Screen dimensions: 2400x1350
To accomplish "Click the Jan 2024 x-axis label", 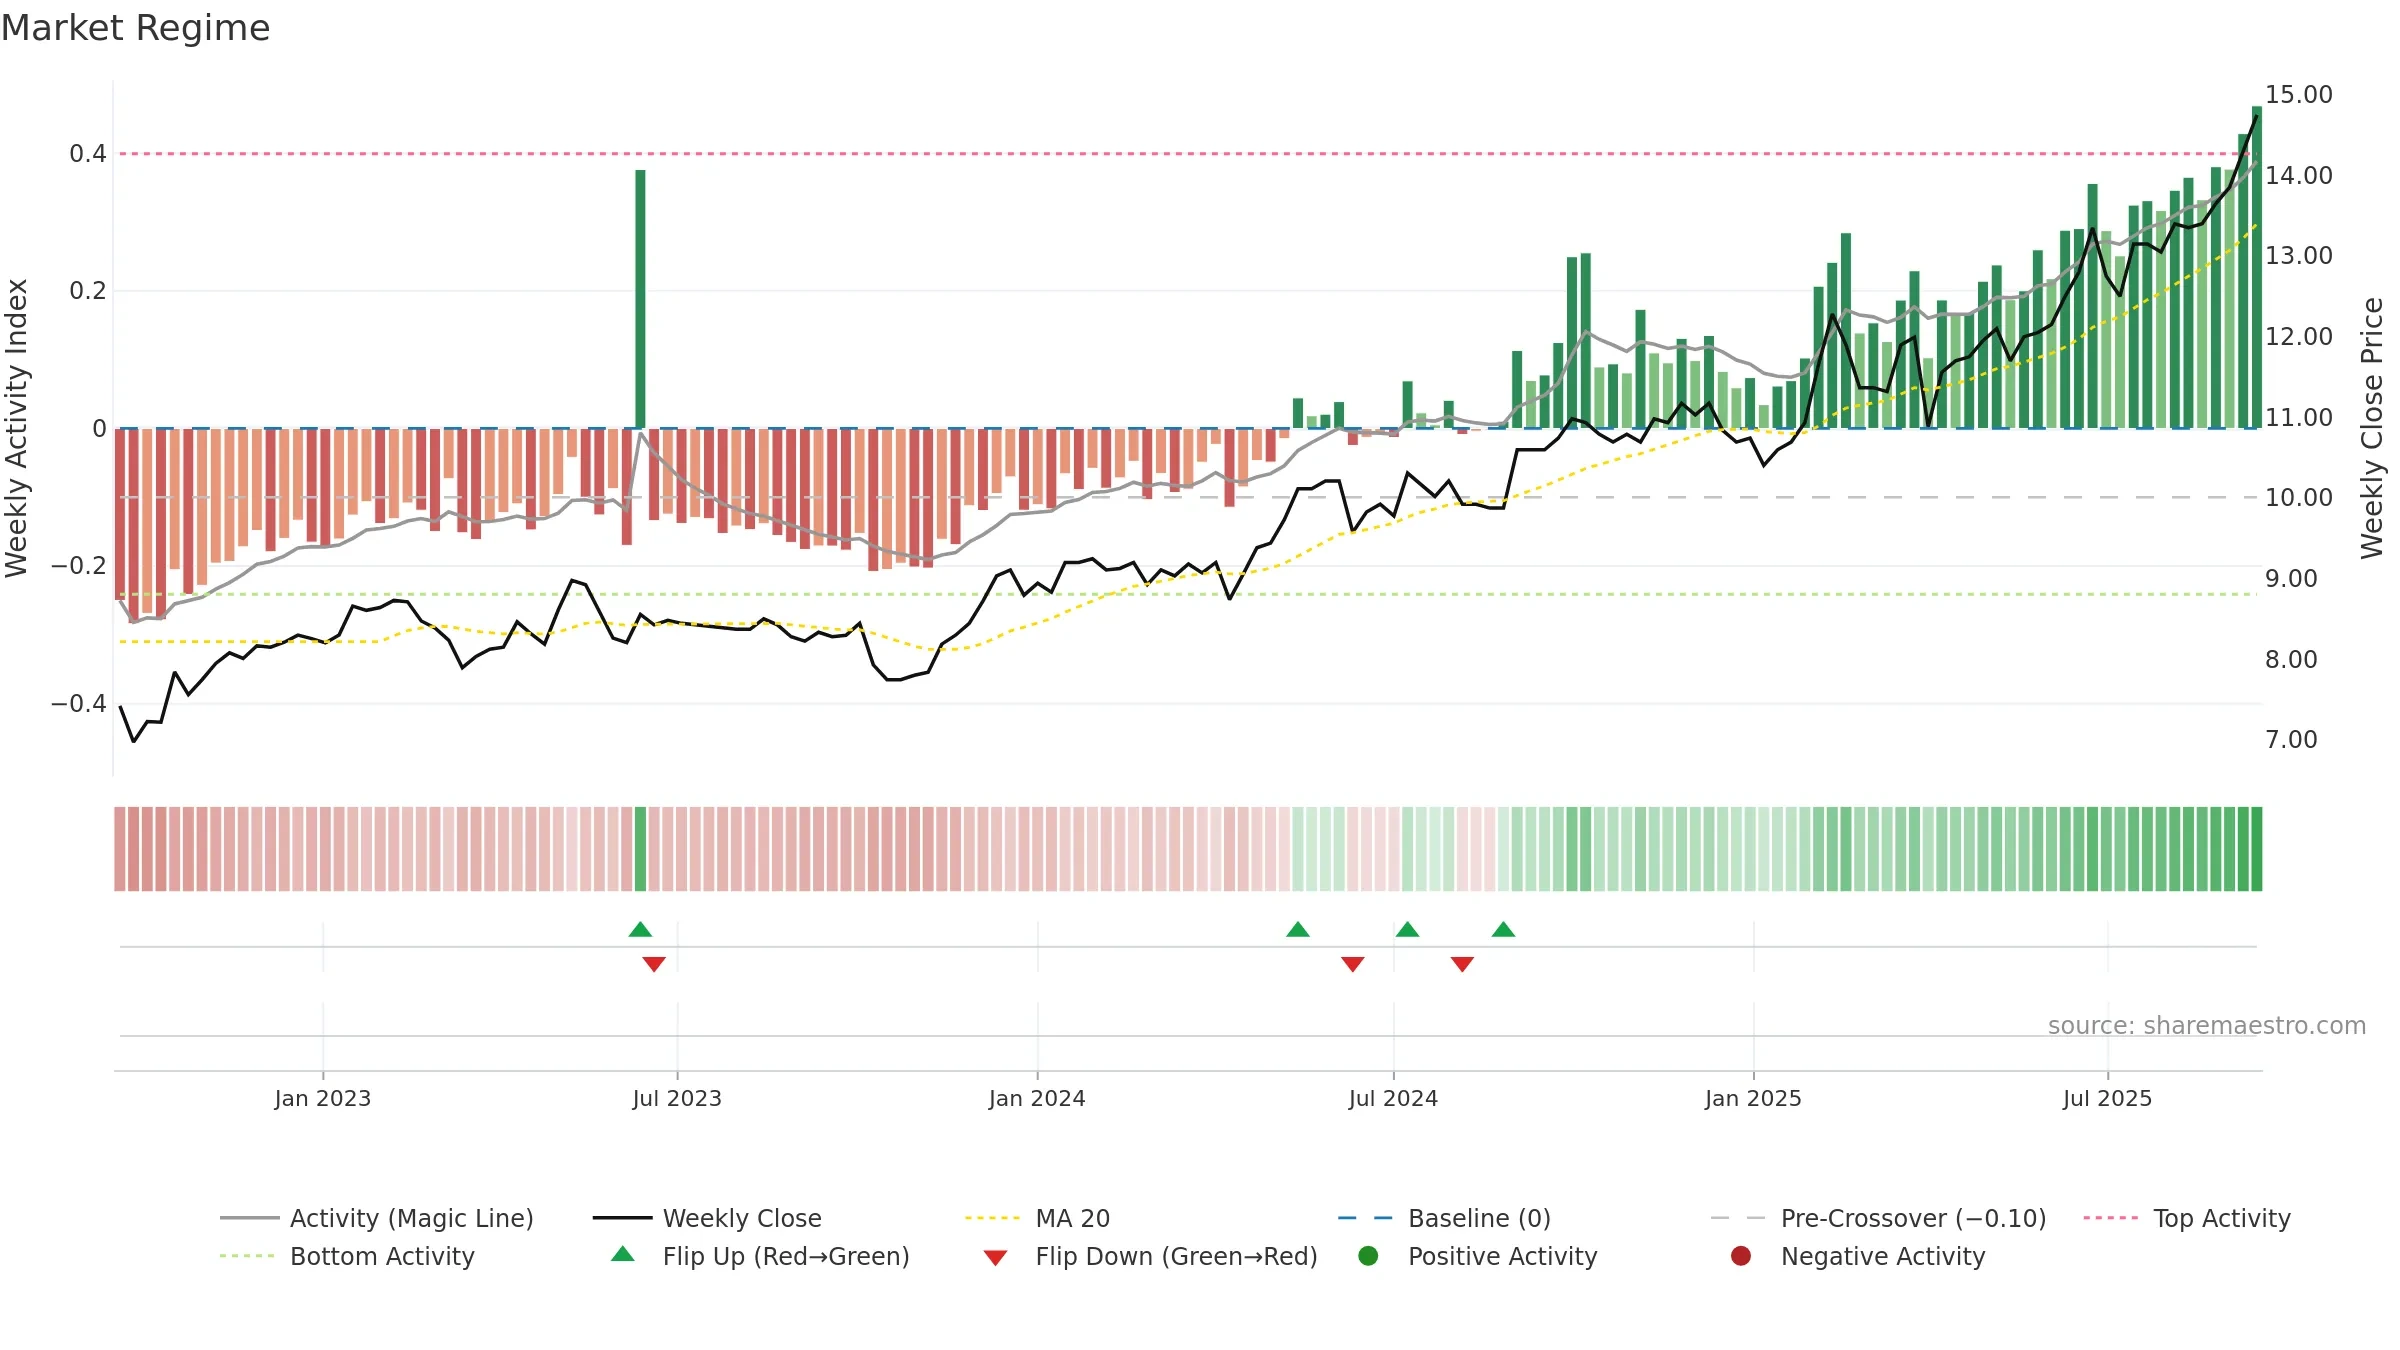I will pyautogui.click(x=1037, y=1099).
